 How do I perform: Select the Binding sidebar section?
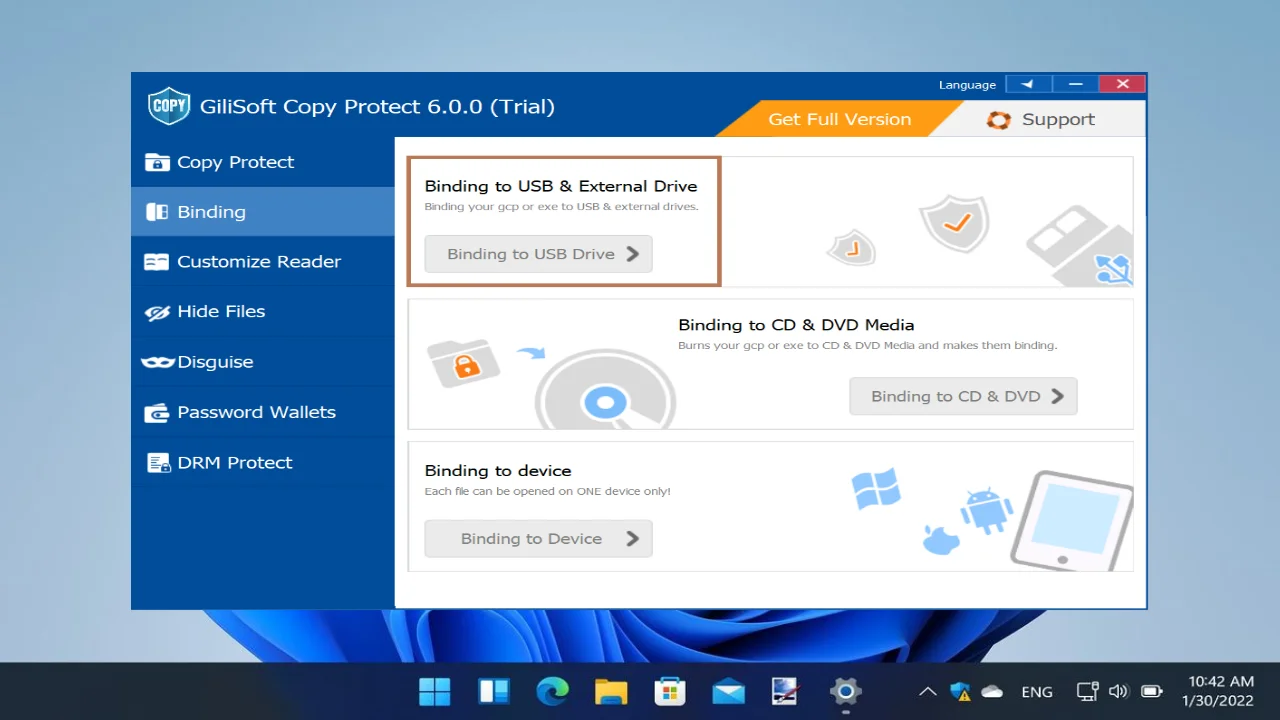pos(263,212)
